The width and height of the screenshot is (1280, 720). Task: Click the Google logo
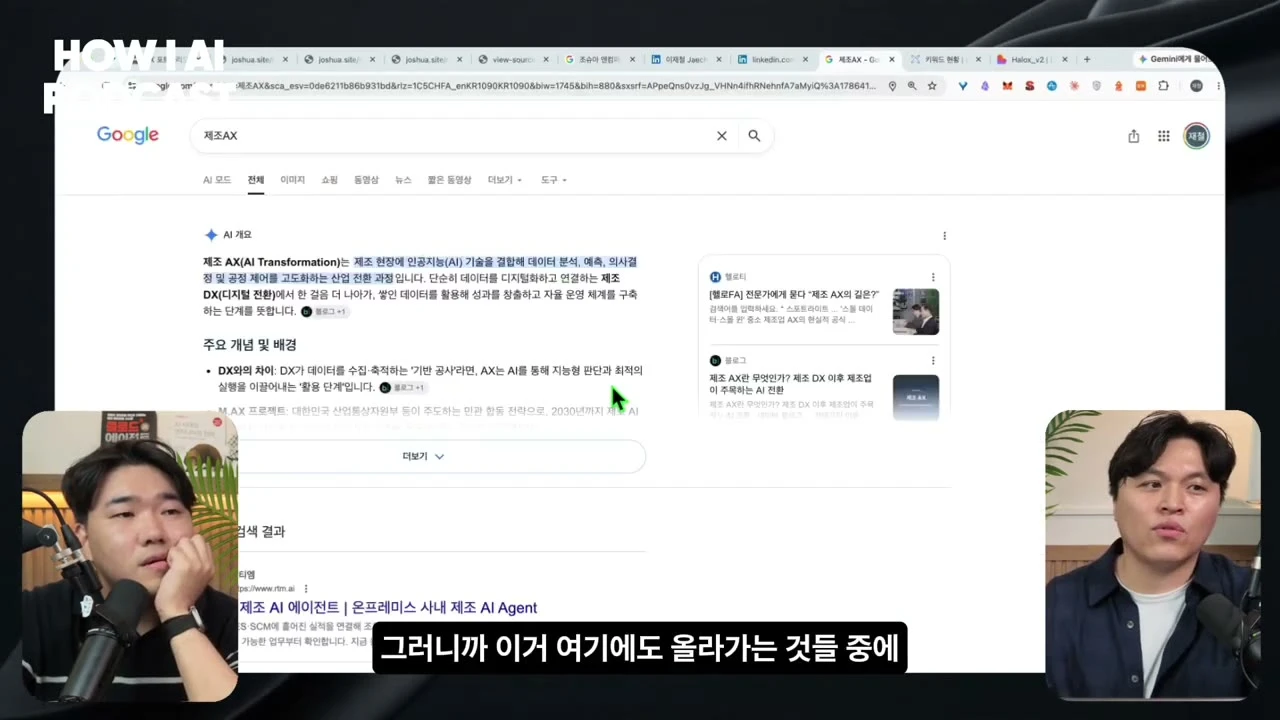tap(128, 135)
